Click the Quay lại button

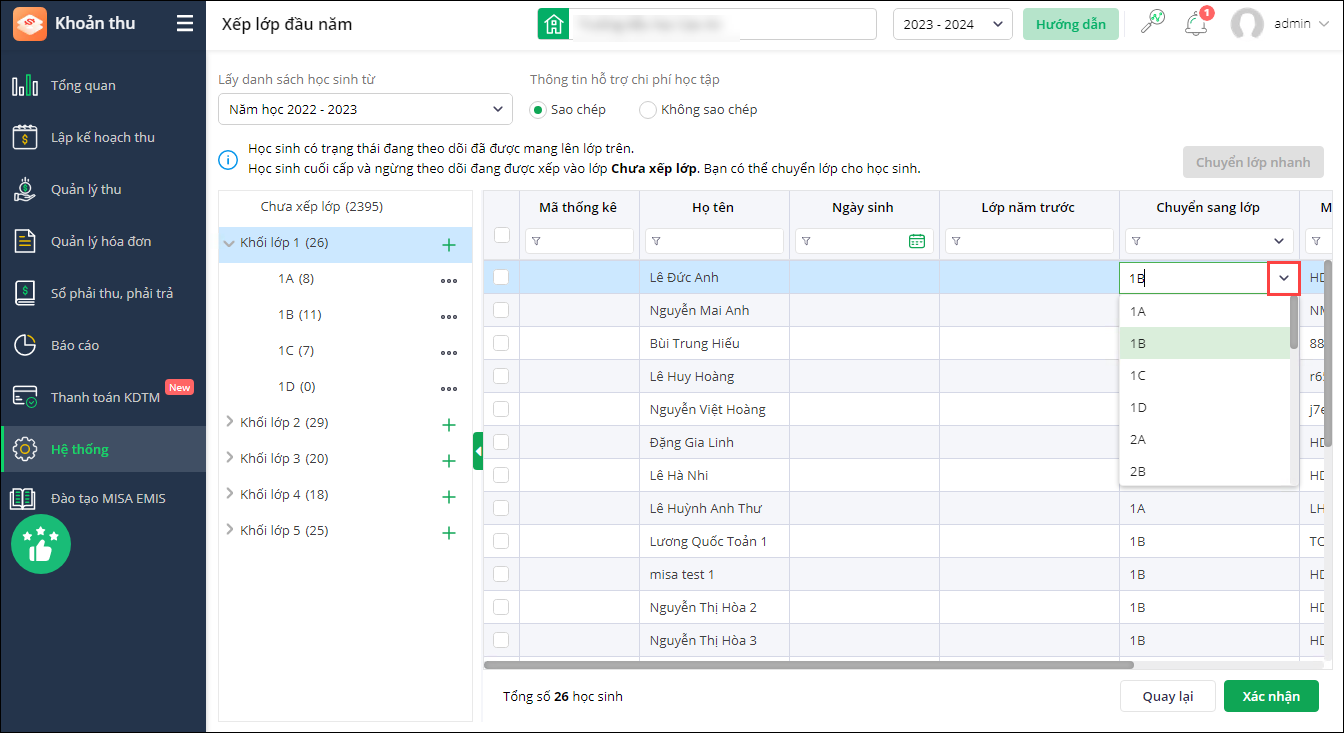[x=1168, y=696]
